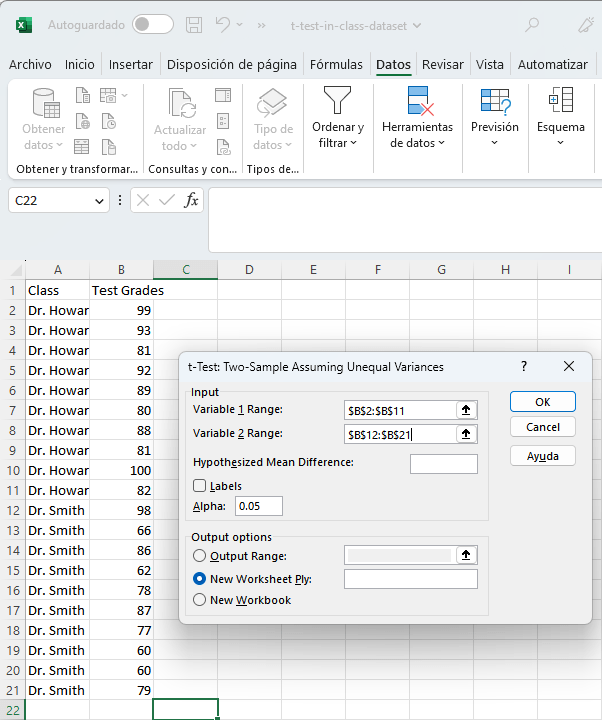Toggle the Autoguardado switch
The height and width of the screenshot is (720, 602).
pyautogui.click(x=152, y=24)
